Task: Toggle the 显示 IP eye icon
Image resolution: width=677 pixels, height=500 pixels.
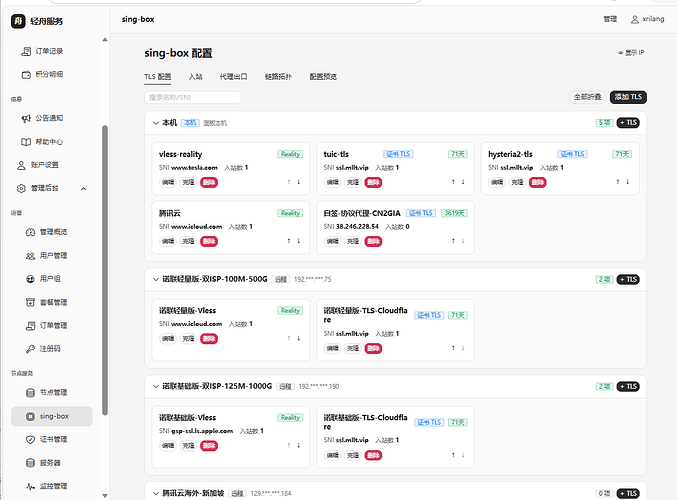Action: pyautogui.click(x=620, y=53)
